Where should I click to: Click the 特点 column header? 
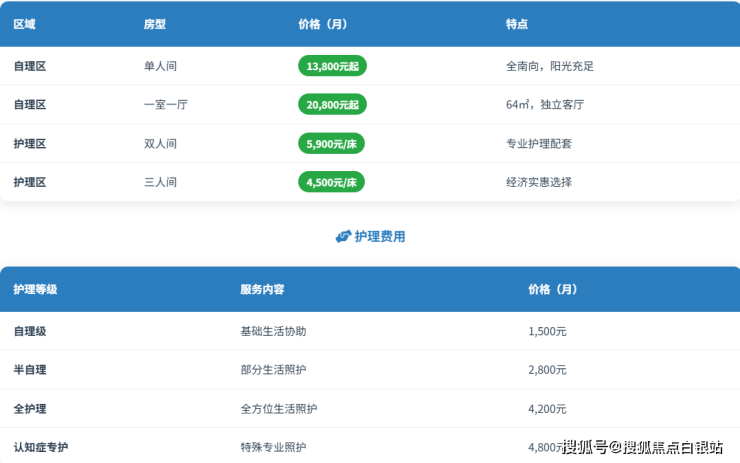(517, 24)
